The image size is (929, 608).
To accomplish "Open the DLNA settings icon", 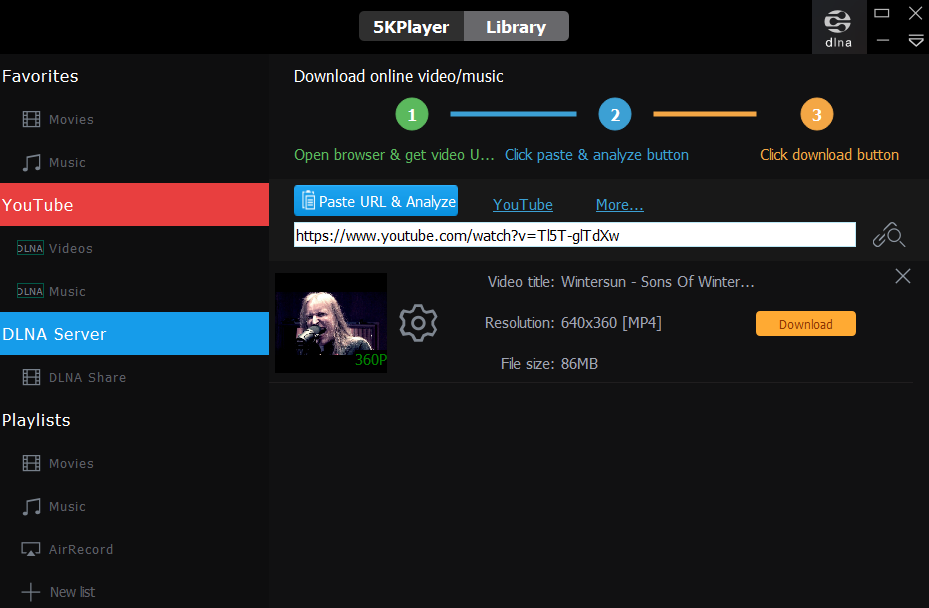I will coord(838,28).
